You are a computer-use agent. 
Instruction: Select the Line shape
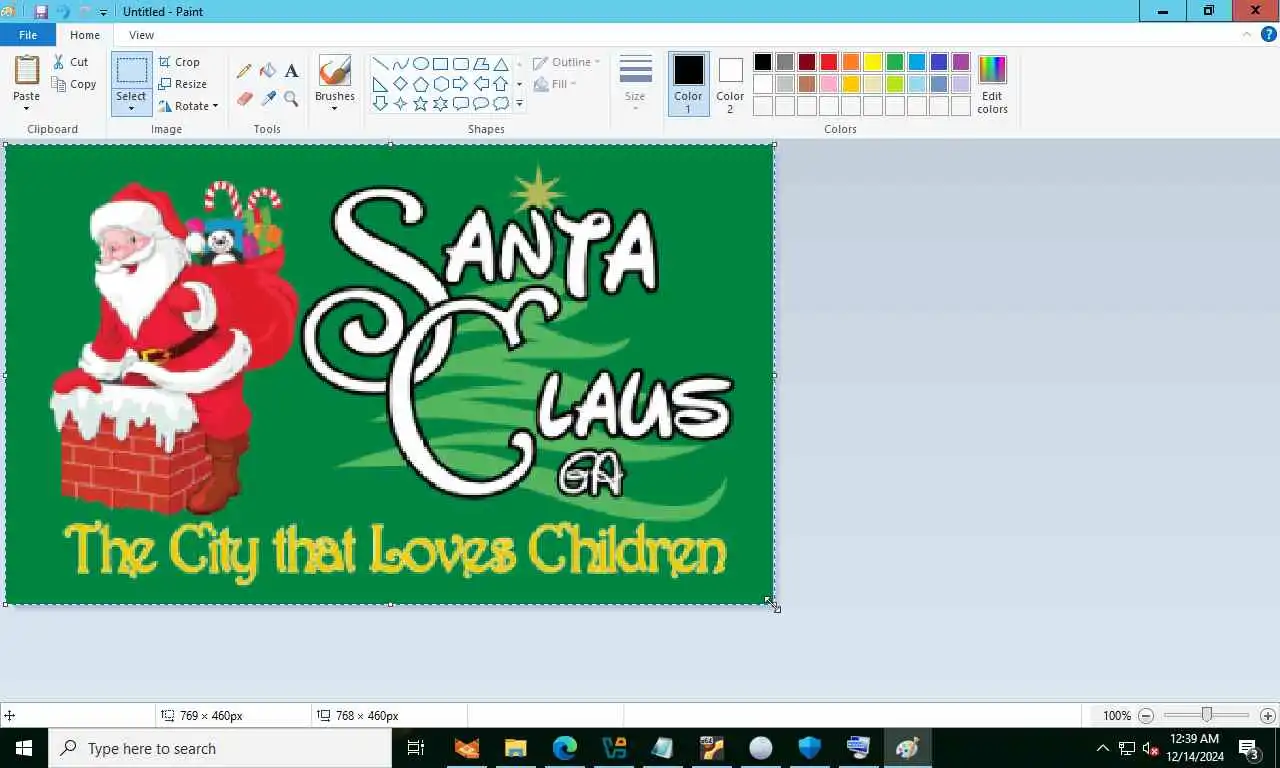coord(380,64)
